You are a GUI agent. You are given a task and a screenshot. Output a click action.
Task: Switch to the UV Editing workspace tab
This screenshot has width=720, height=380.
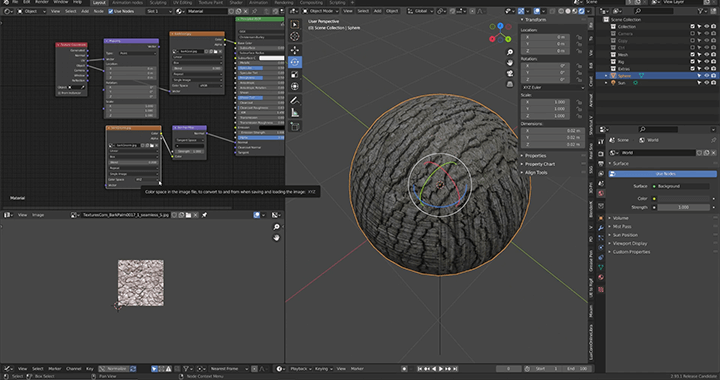coord(182,2)
